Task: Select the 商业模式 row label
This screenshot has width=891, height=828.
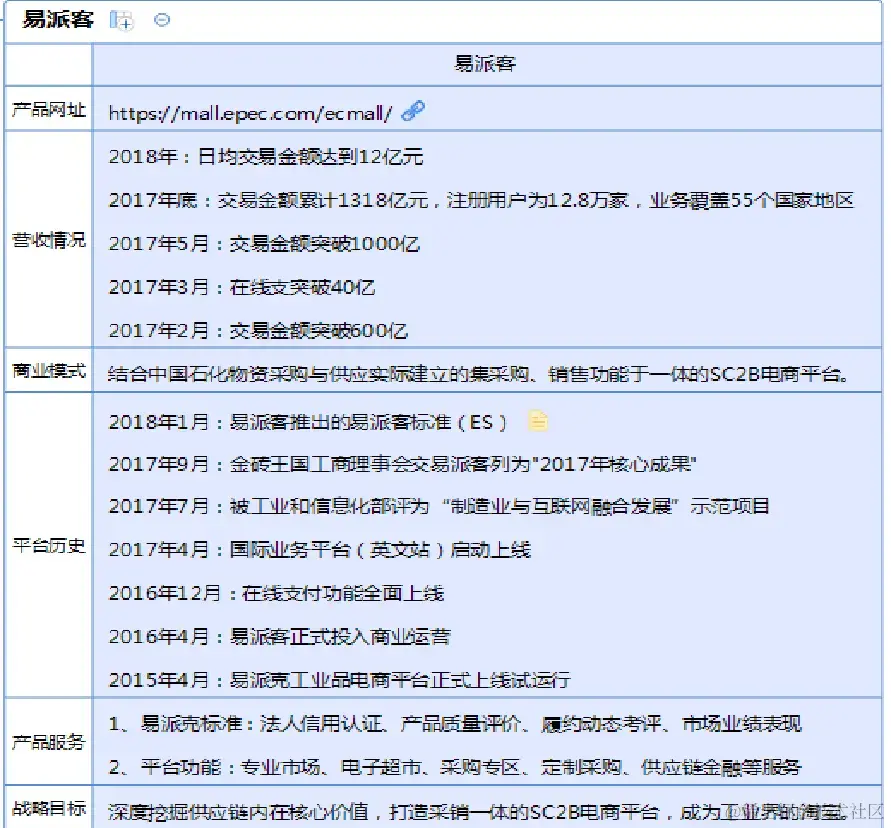Action: coord(49,371)
